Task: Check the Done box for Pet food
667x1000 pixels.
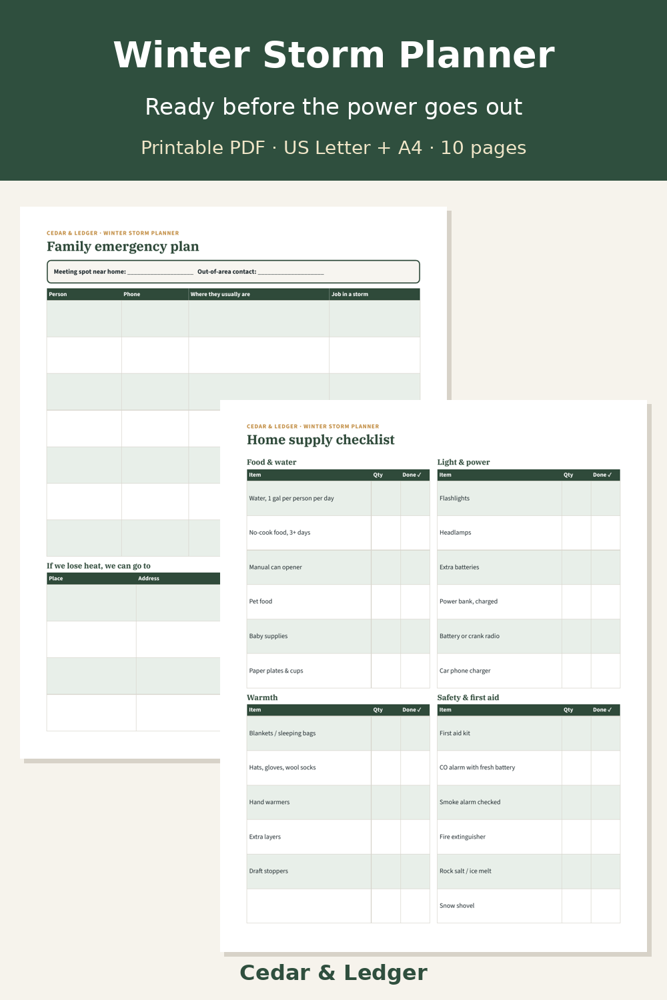Action: [x=415, y=601]
